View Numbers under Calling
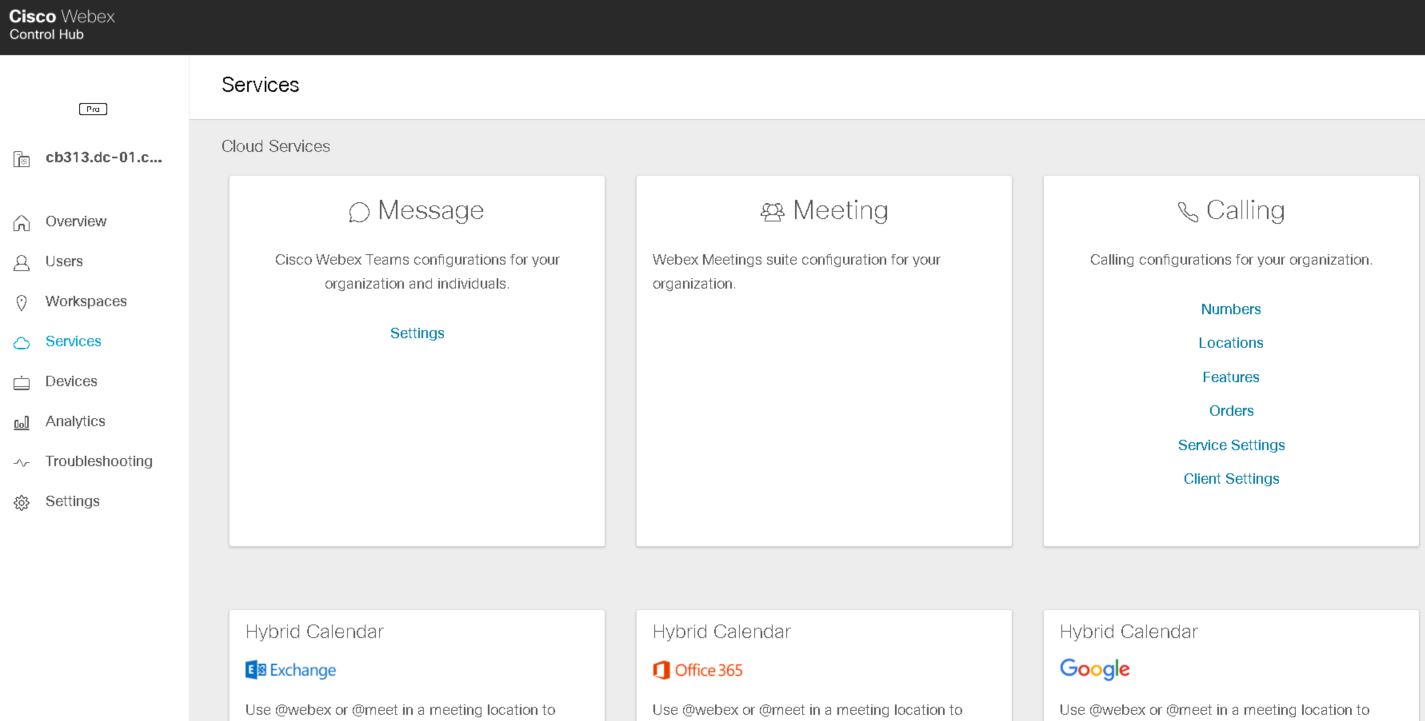 coord(1230,309)
